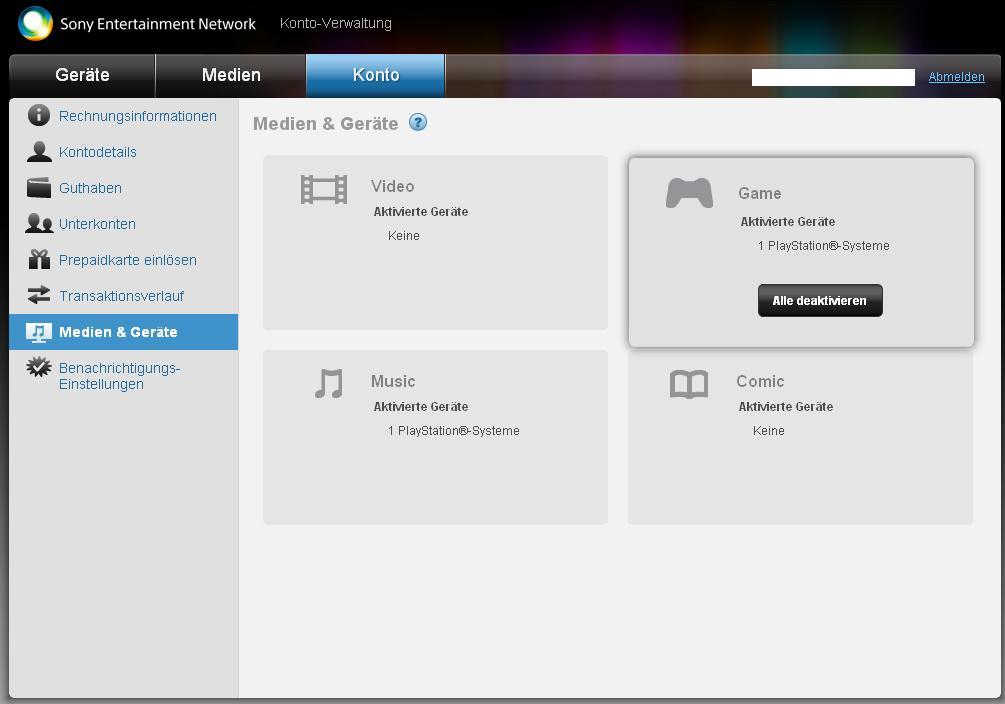Click 'Aktivierte Geräte' label in Music card
The width and height of the screenshot is (1005, 704).
pos(421,406)
